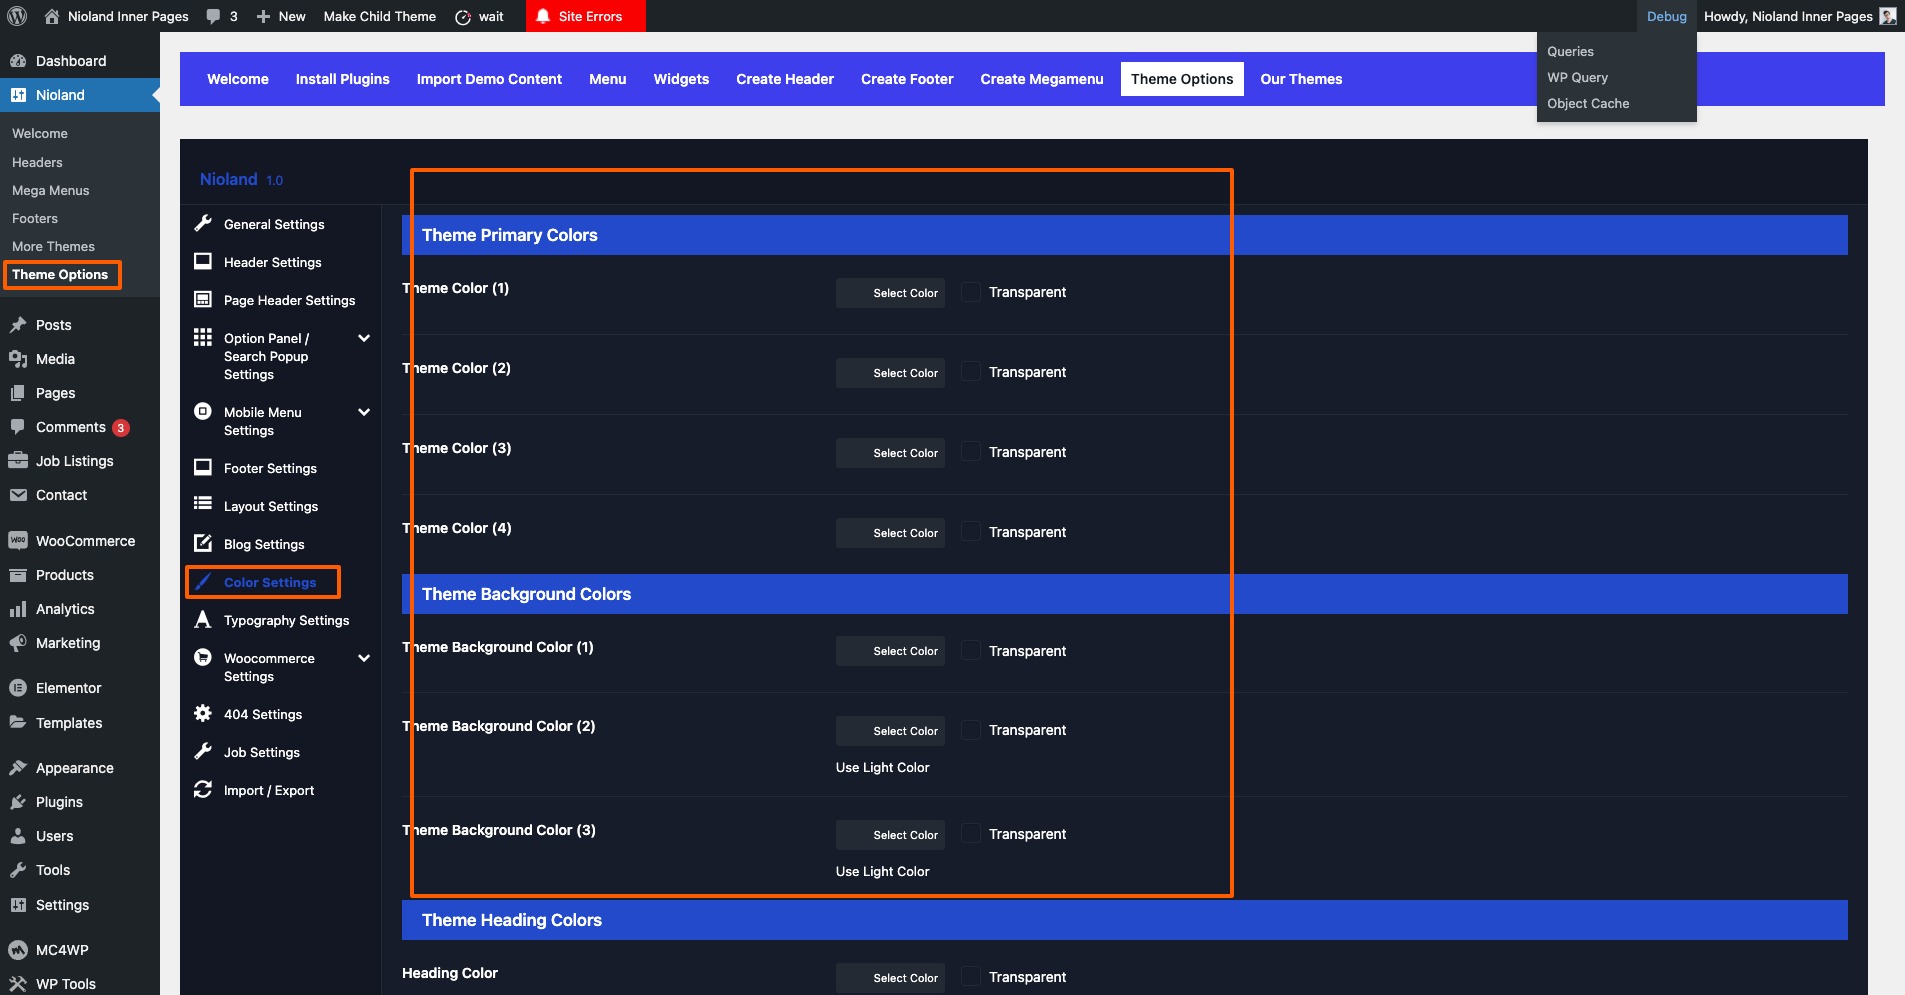The height and width of the screenshot is (995, 1905).
Task: Expand the Woocommerce Settings chevron
Action: (x=364, y=658)
